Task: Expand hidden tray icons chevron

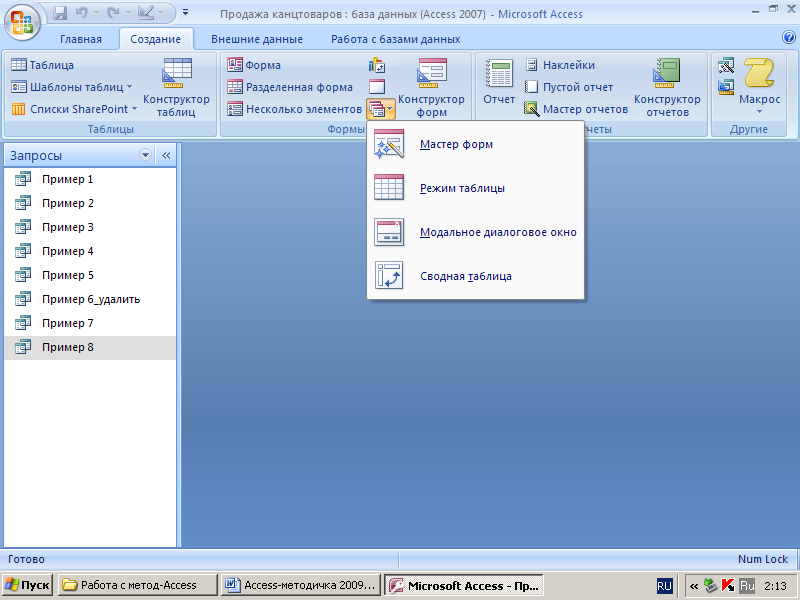Action: click(x=694, y=586)
